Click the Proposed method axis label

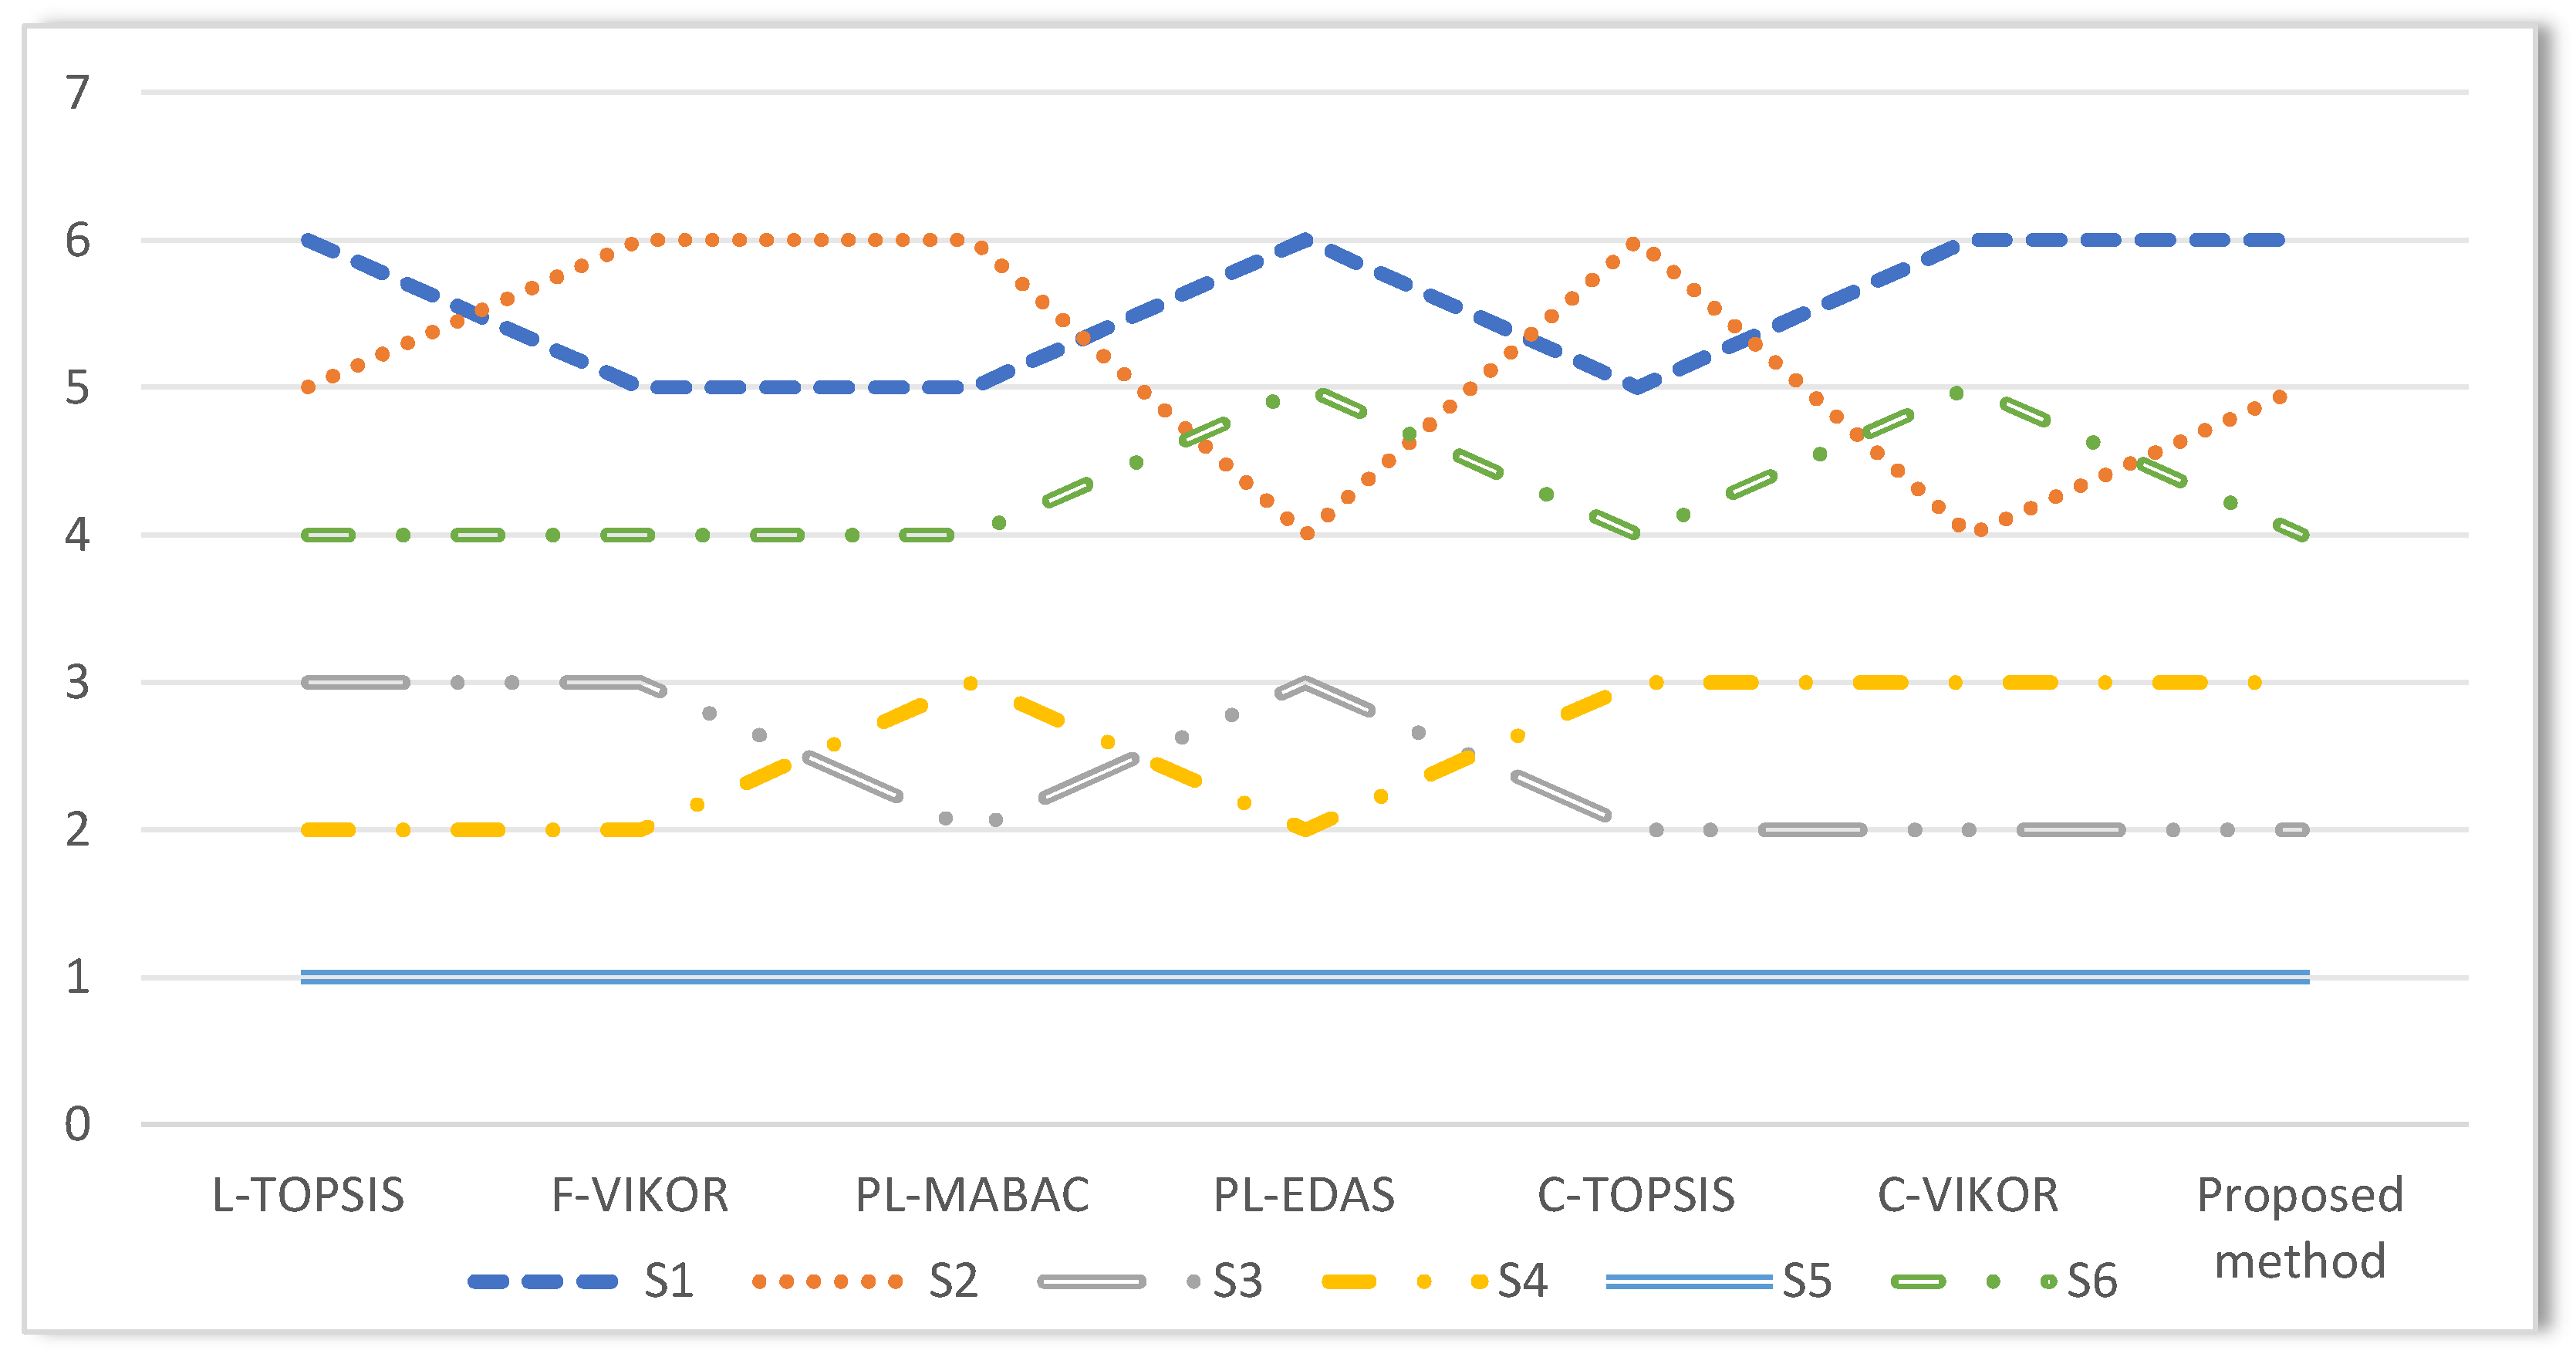coord(2300,1227)
